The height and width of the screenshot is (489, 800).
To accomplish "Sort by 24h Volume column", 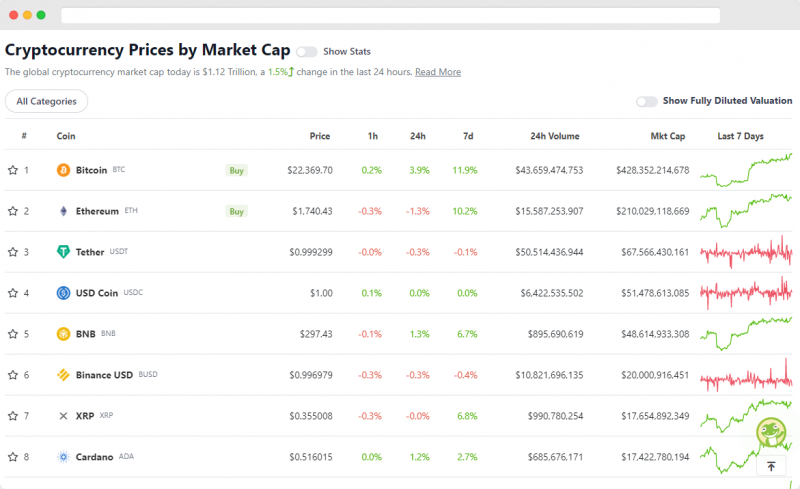I will pyautogui.click(x=555, y=136).
